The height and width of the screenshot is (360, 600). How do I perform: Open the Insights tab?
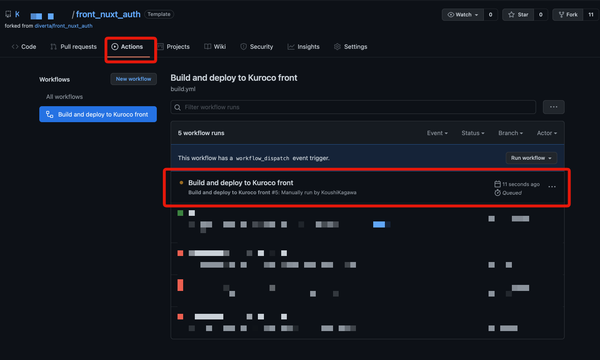[303, 47]
